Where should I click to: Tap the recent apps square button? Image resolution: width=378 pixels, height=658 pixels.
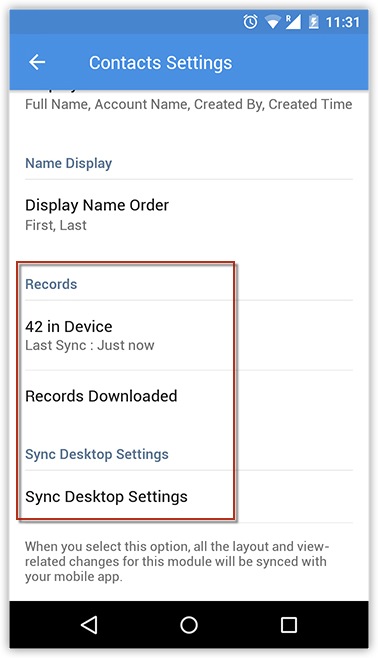(289, 625)
